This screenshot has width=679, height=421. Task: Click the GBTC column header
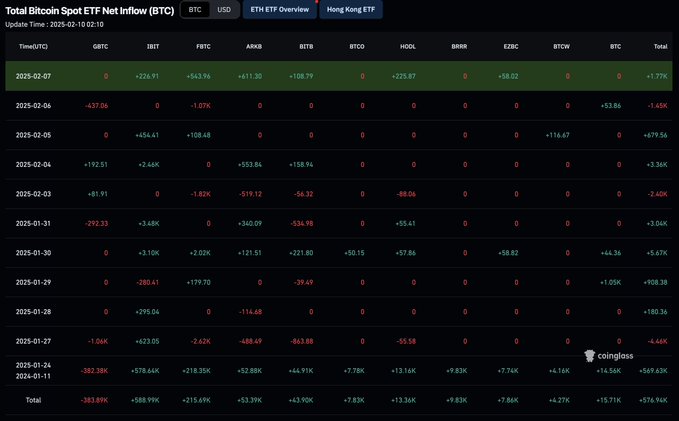(100, 47)
